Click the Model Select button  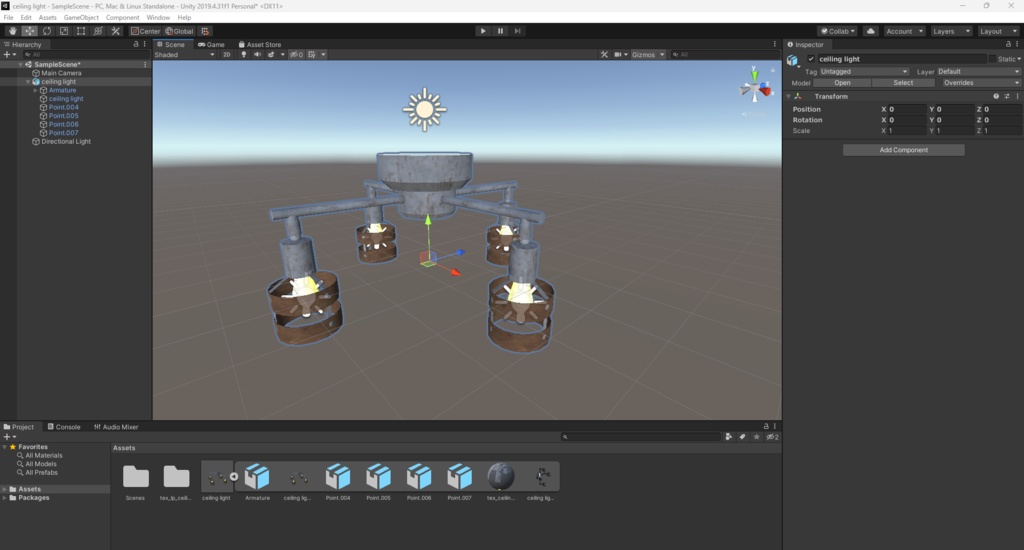coord(903,83)
